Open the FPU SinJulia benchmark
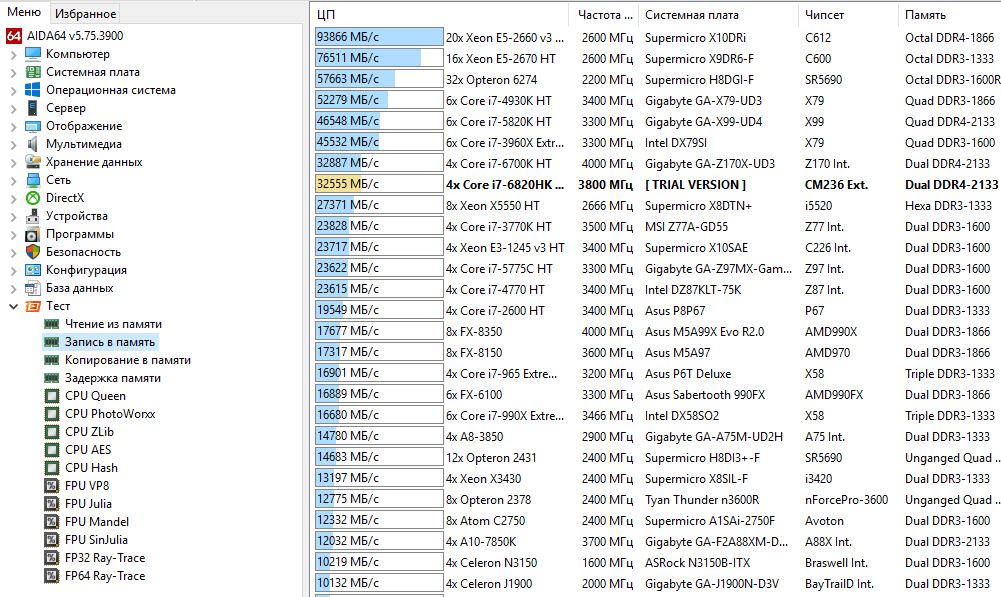Screen dimensions: 1001x597 click(x=96, y=540)
